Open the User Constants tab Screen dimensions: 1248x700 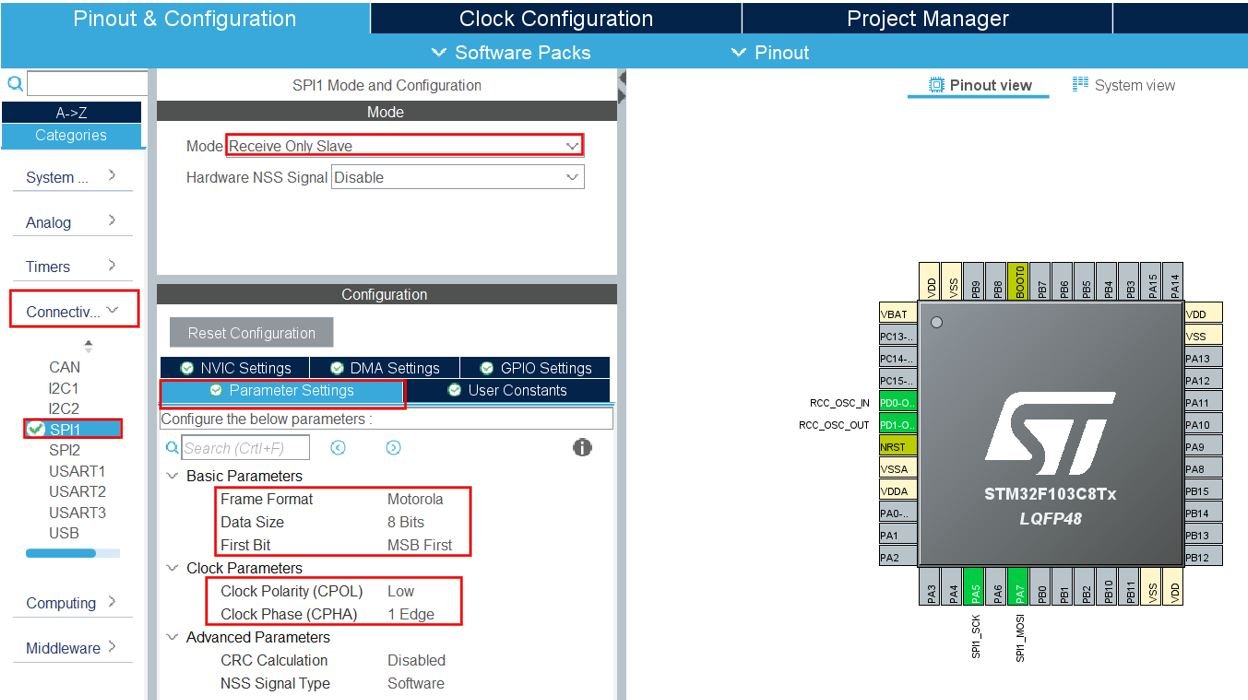coord(508,391)
